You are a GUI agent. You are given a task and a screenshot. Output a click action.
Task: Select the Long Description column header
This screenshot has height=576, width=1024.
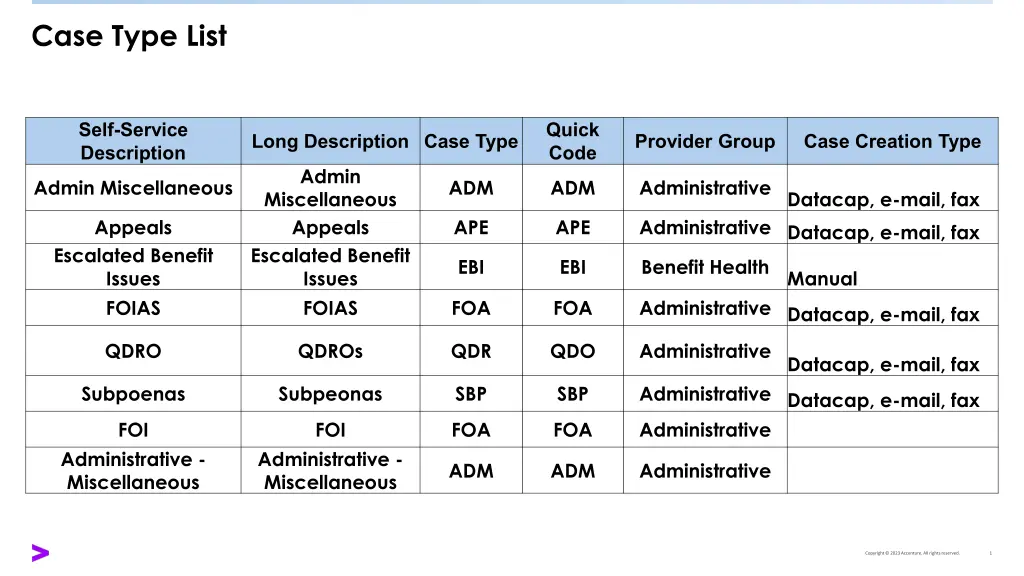(330, 142)
